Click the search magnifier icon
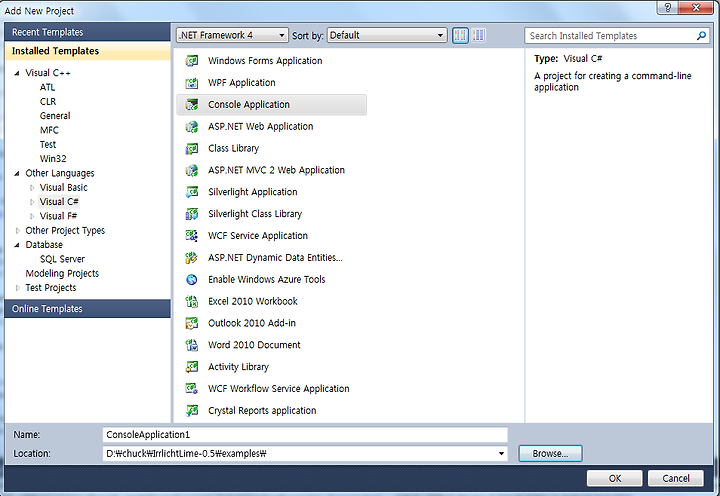The image size is (720, 496). pyautogui.click(x=701, y=35)
